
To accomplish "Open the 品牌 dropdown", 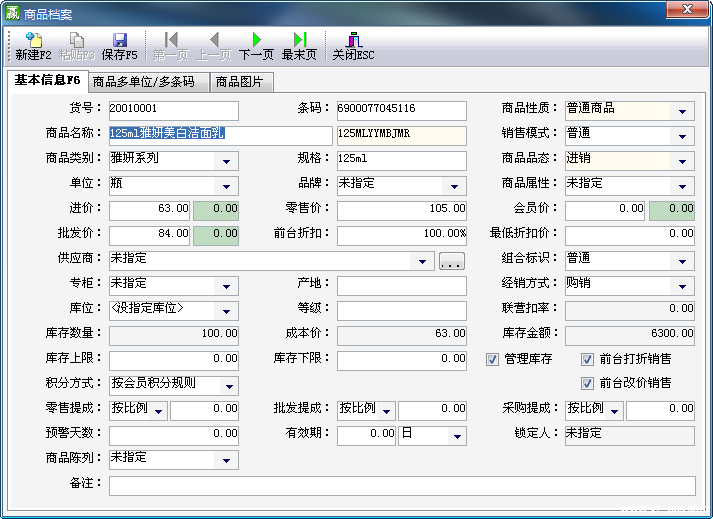I will (x=454, y=186).
